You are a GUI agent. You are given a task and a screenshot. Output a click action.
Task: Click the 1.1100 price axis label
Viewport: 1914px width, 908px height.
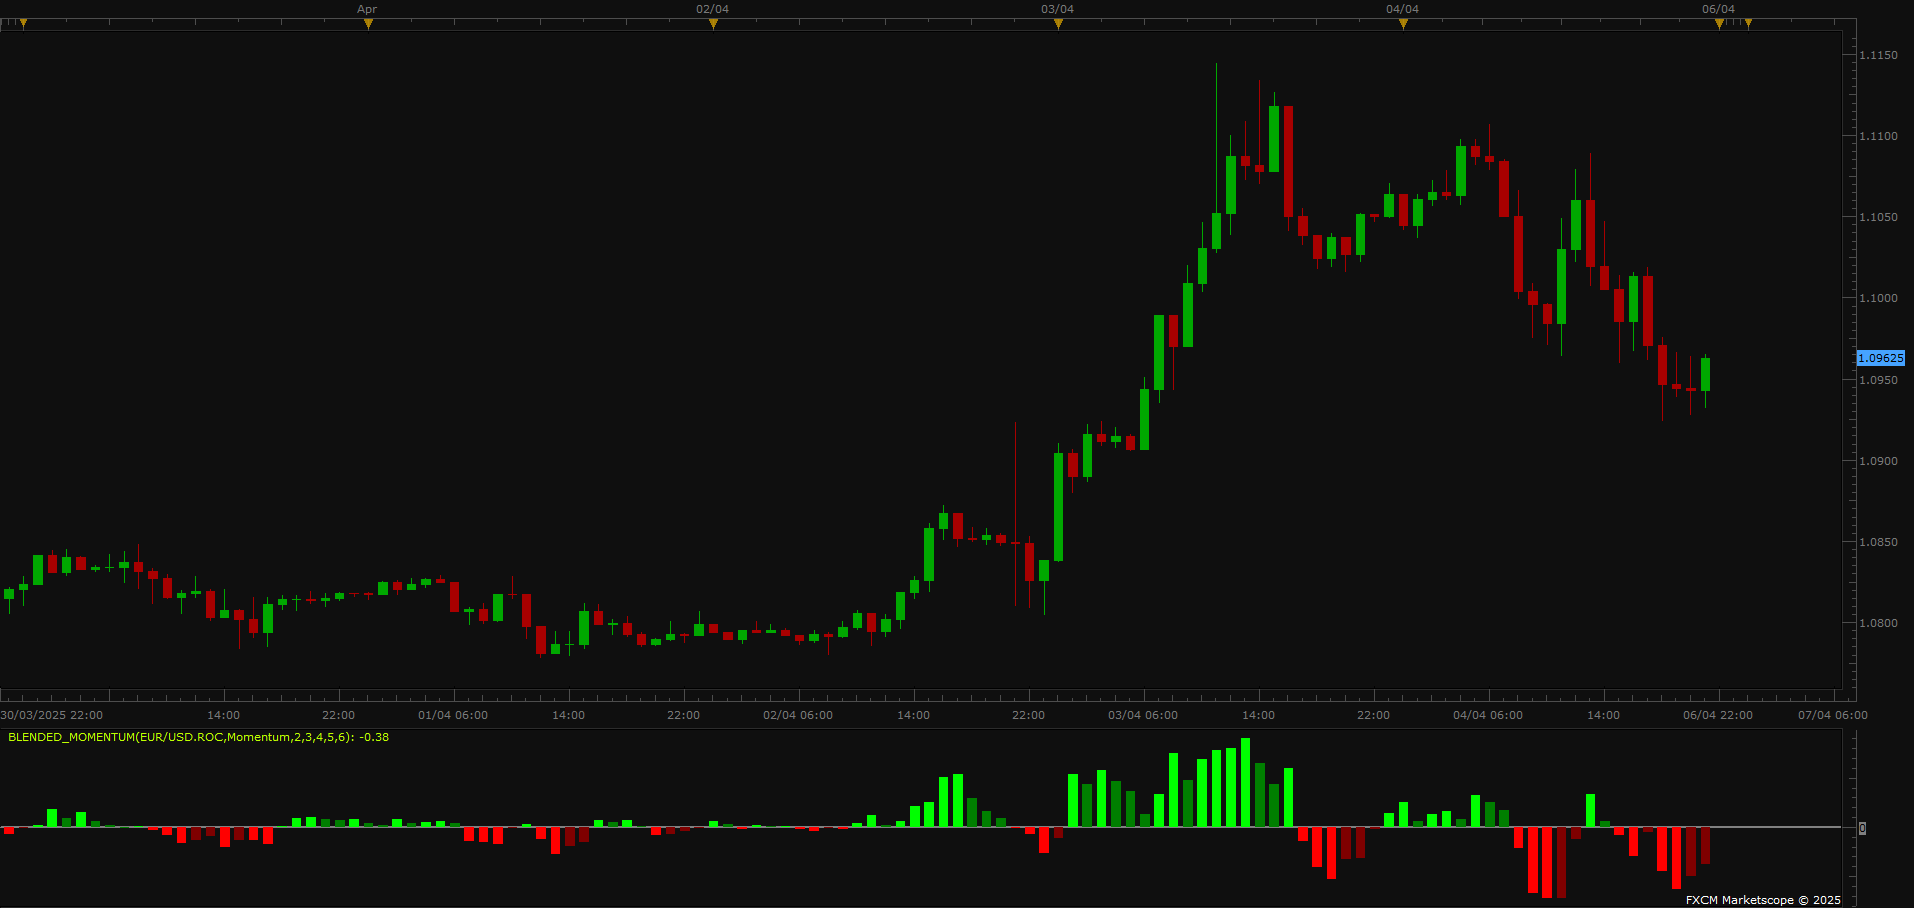pos(1878,136)
